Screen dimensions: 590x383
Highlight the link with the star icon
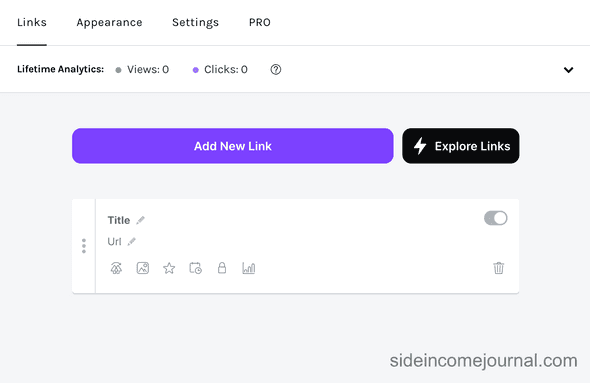(x=169, y=268)
